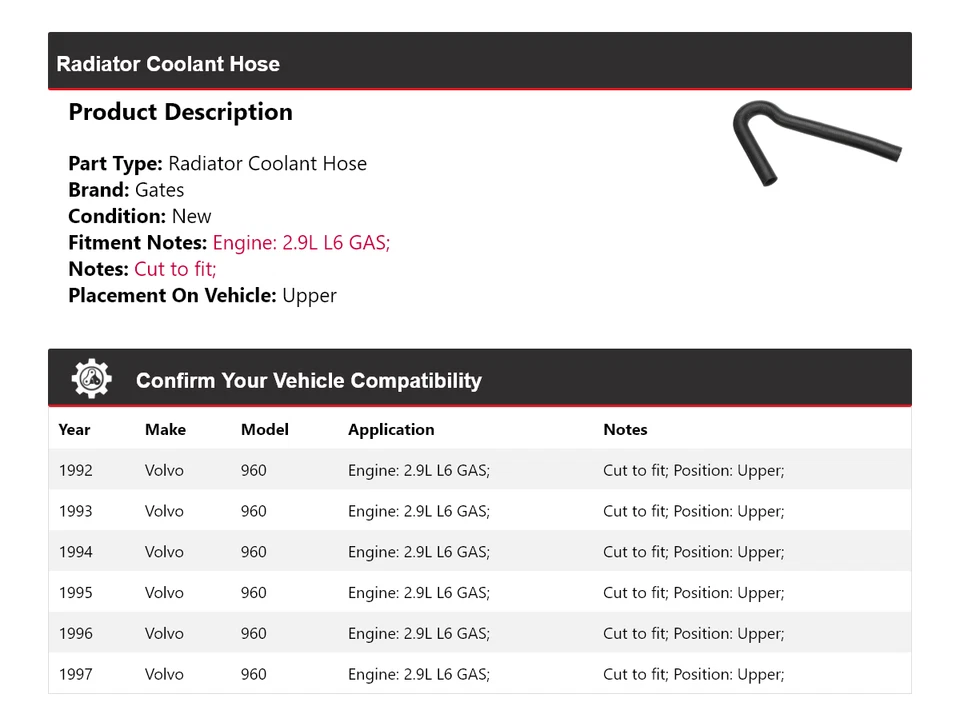
Task: Click the 1996 row's Cut to fit notes
Action: tap(693, 634)
